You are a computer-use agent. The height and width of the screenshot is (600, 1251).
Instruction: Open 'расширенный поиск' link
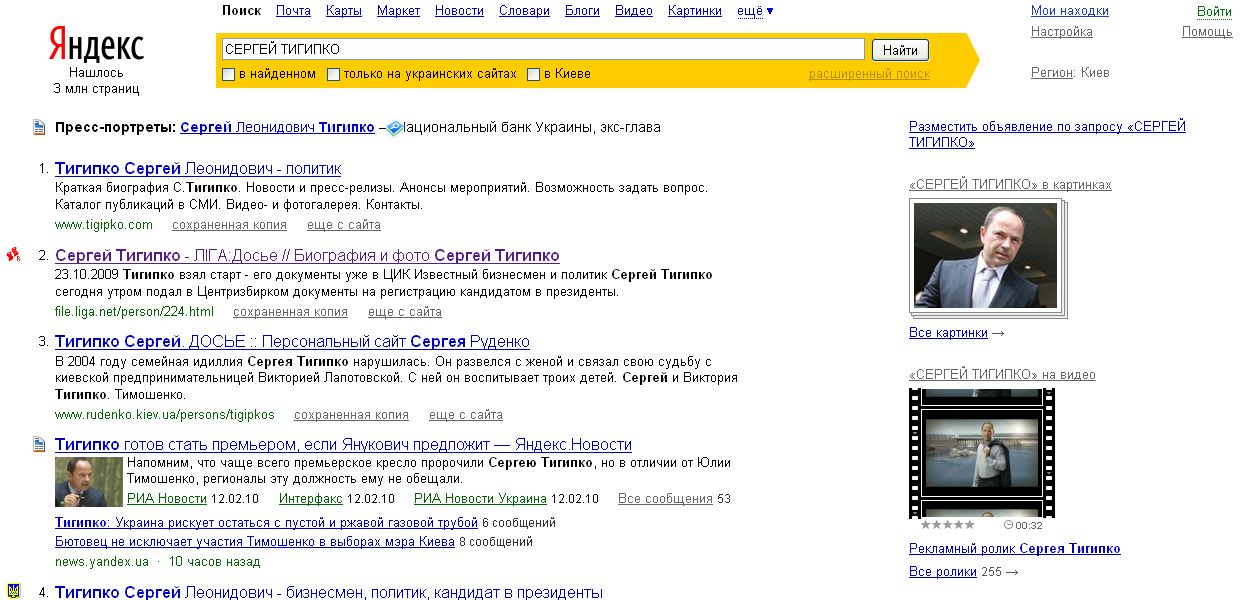869,74
